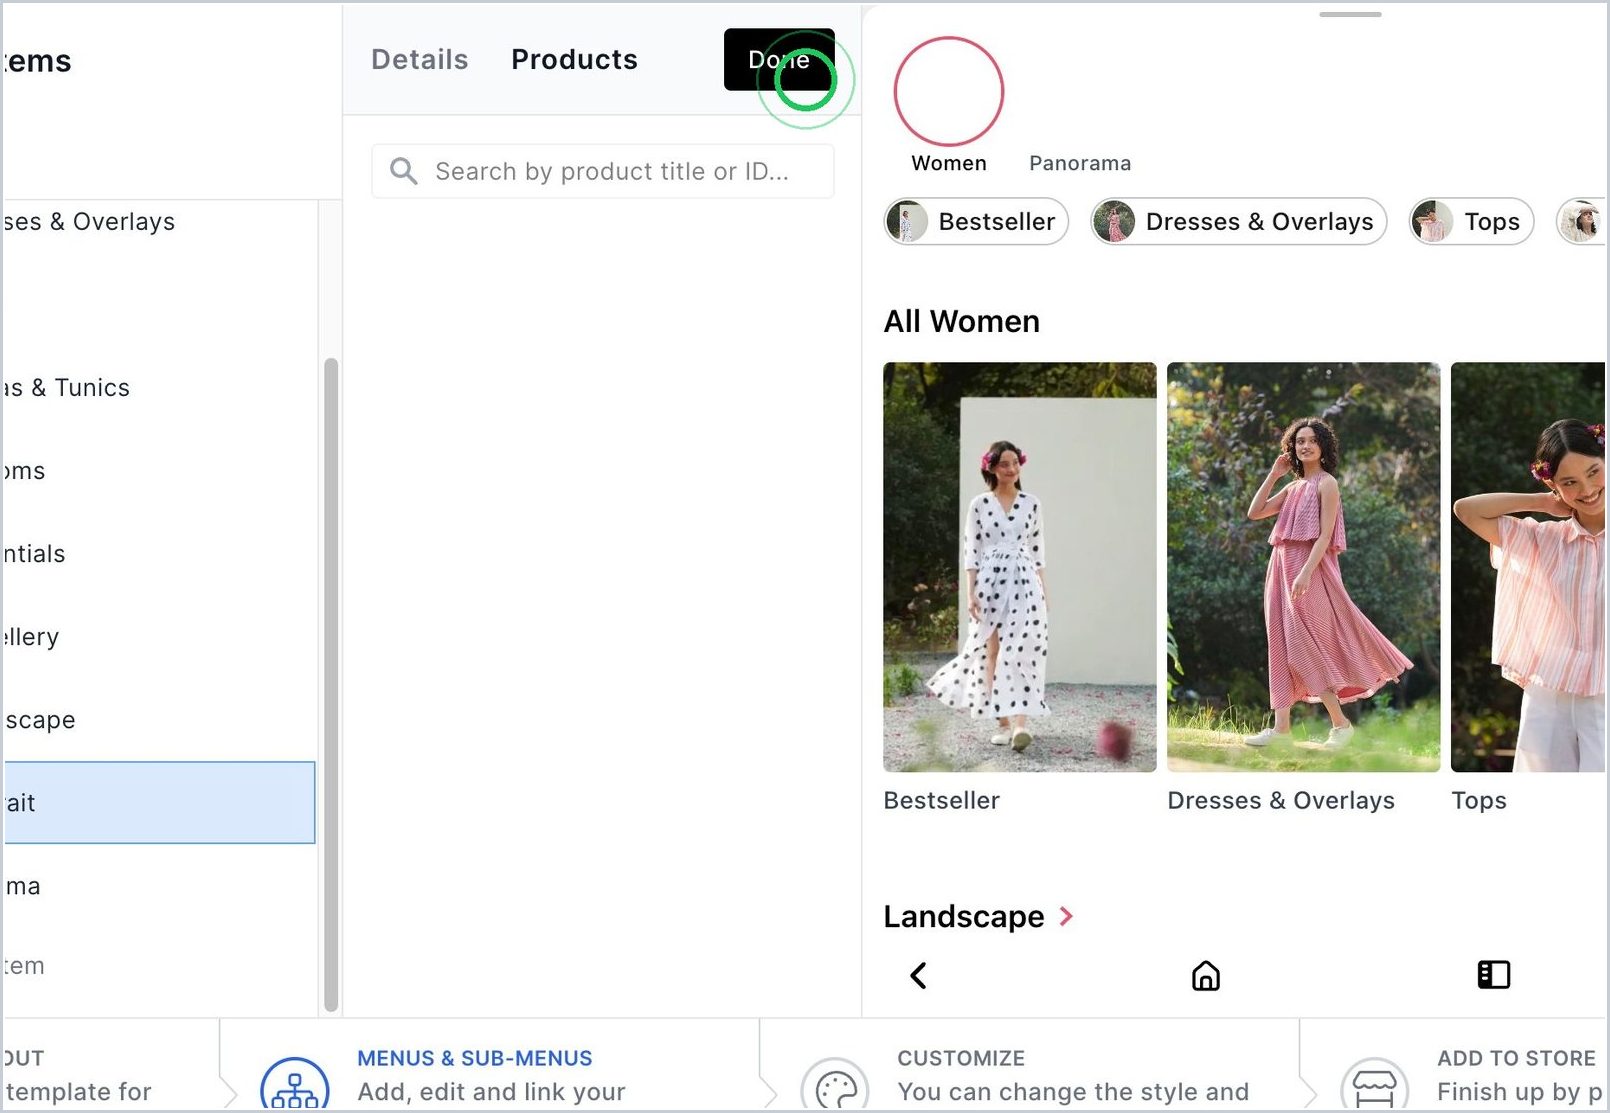
Task: Click the Dresses & Overlays chip's avatar image
Action: (x=1113, y=221)
